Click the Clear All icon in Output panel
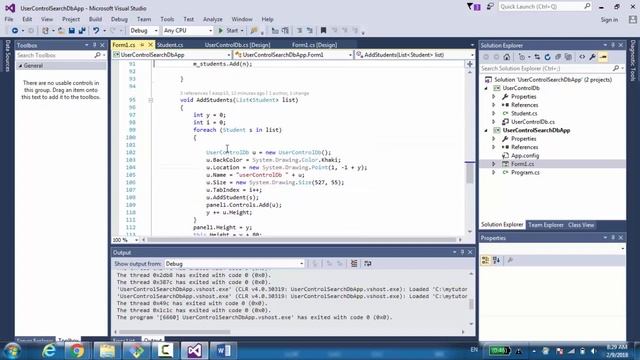This screenshot has width=640, height=360. tap(354, 264)
